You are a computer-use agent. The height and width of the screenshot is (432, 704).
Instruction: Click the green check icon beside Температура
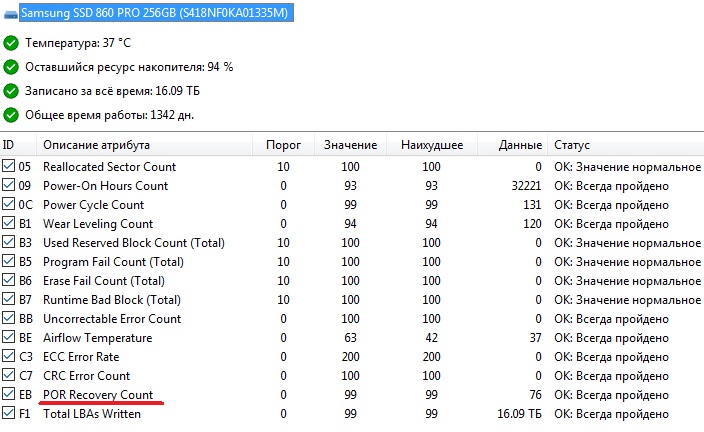11,43
